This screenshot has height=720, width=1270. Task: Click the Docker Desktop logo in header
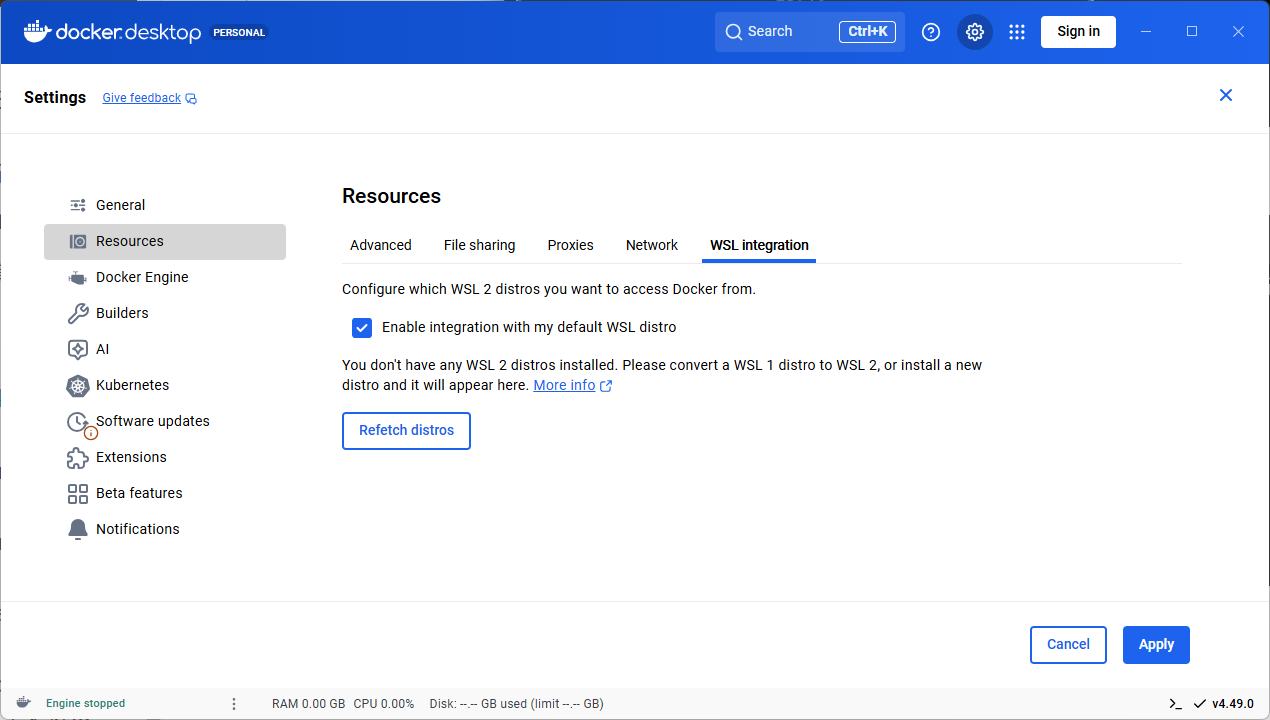pyautogui.click(x=112, y=32)
